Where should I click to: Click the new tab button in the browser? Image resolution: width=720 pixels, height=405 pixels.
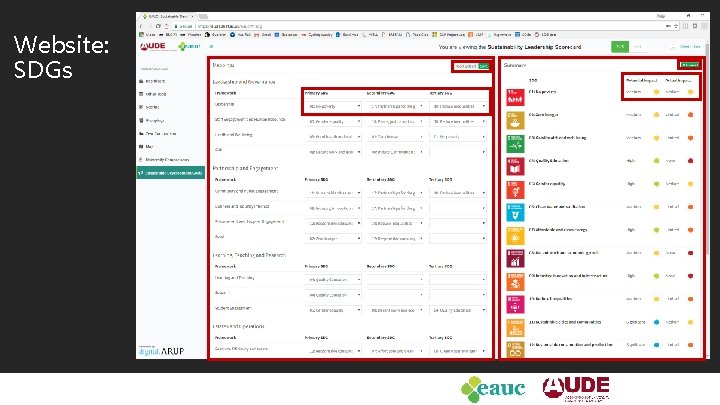203,17
